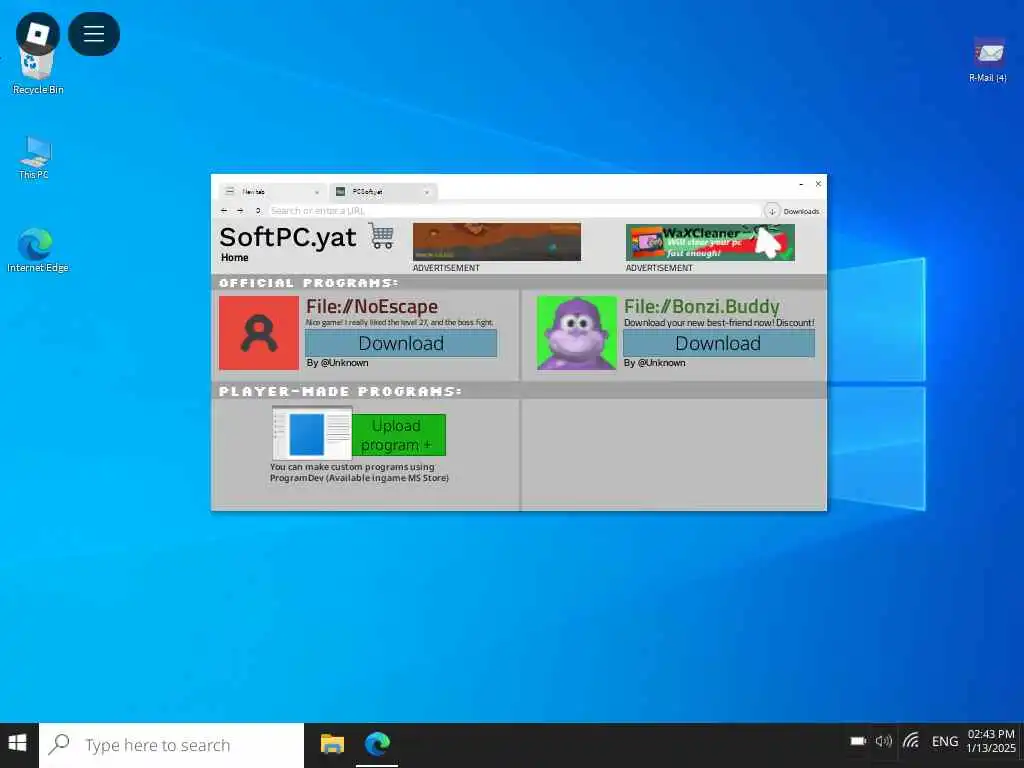Open the Roblox logo button
The height and width of the screenshot is (768, 1024).
click(x=38, y=34)
